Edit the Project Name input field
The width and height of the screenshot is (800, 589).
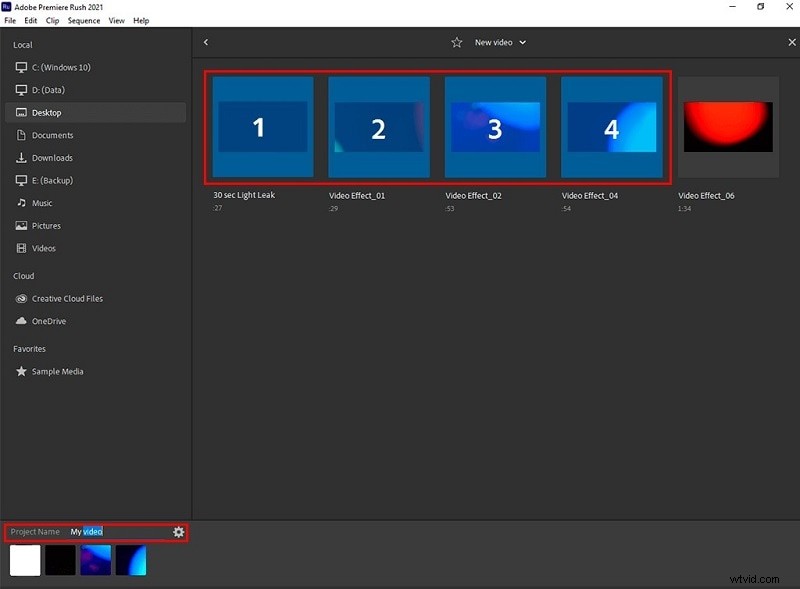(x=88, y=531)
